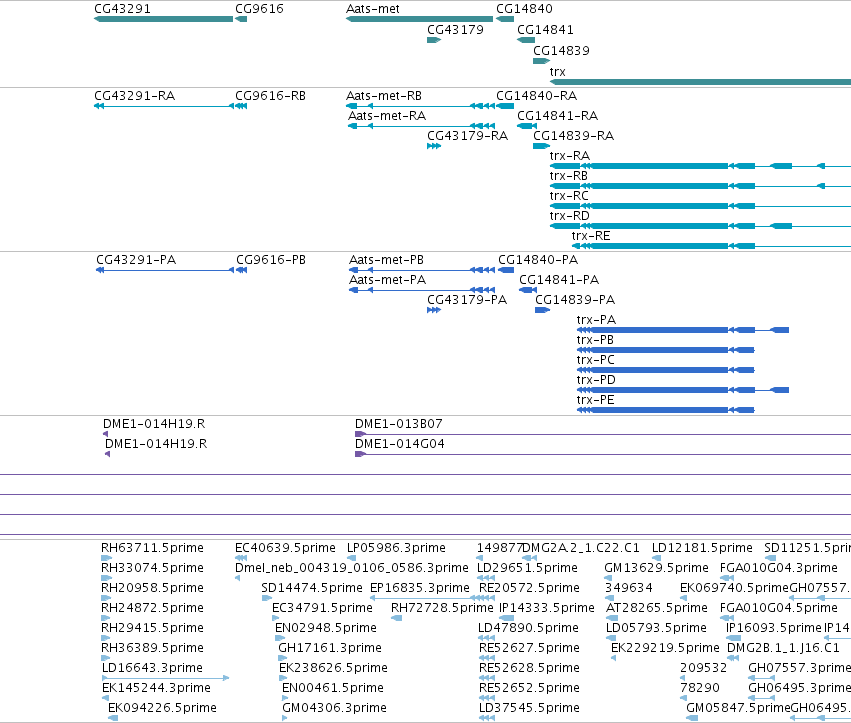The height and width of the screenshot is (723, 851).
Task: Click the trx-RD transcript label
Action: [x=569, y=217]
